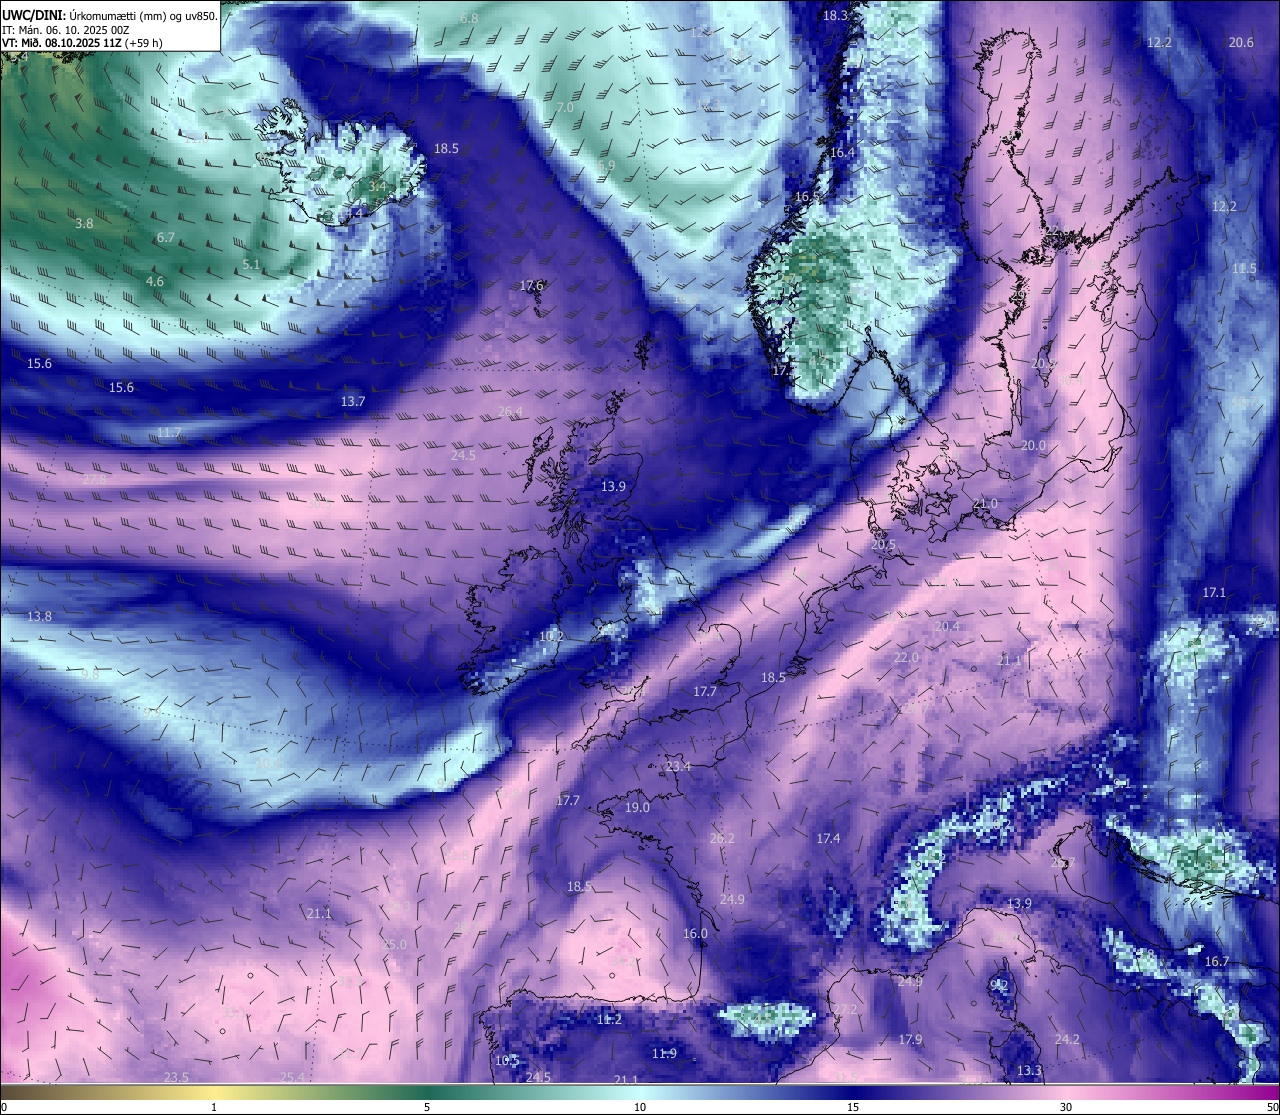The height and width of the screenshot is (1115, 1280).
Task: Click the 10.2 value over Ireland
Action: tap(552, 636)
